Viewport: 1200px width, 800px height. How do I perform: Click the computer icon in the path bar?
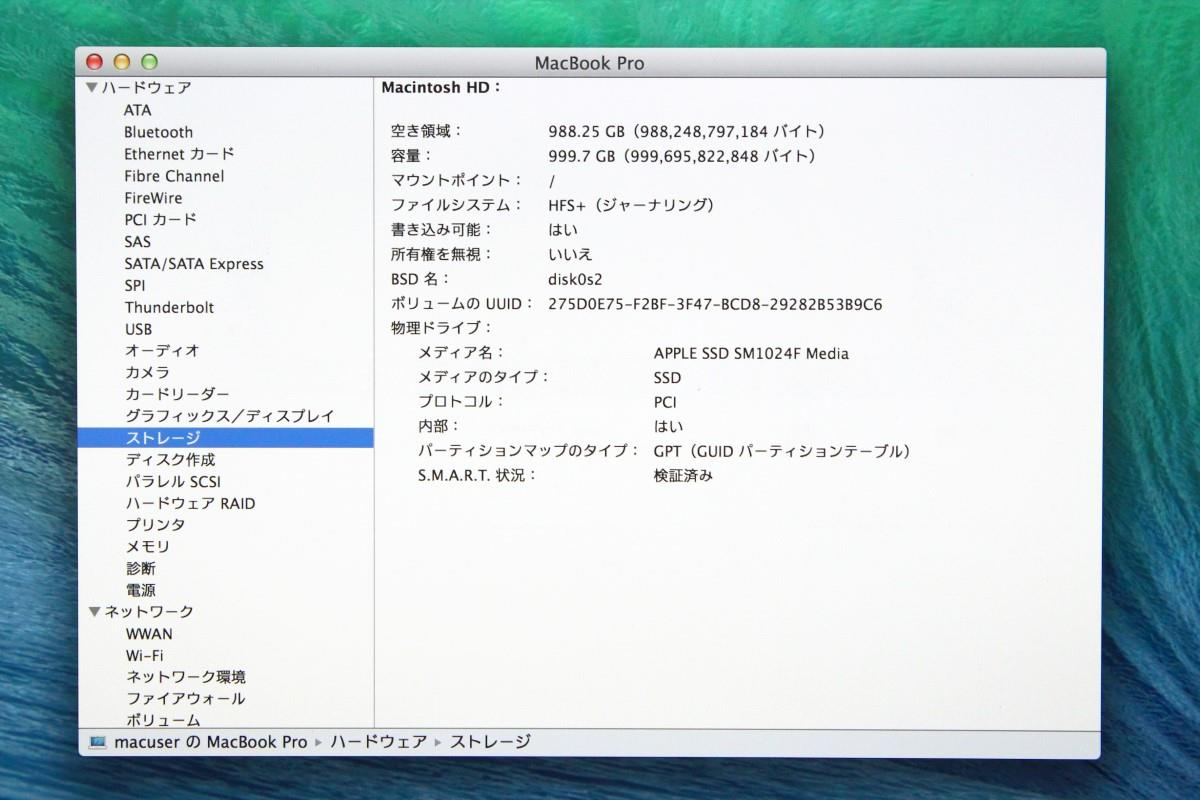97,742
